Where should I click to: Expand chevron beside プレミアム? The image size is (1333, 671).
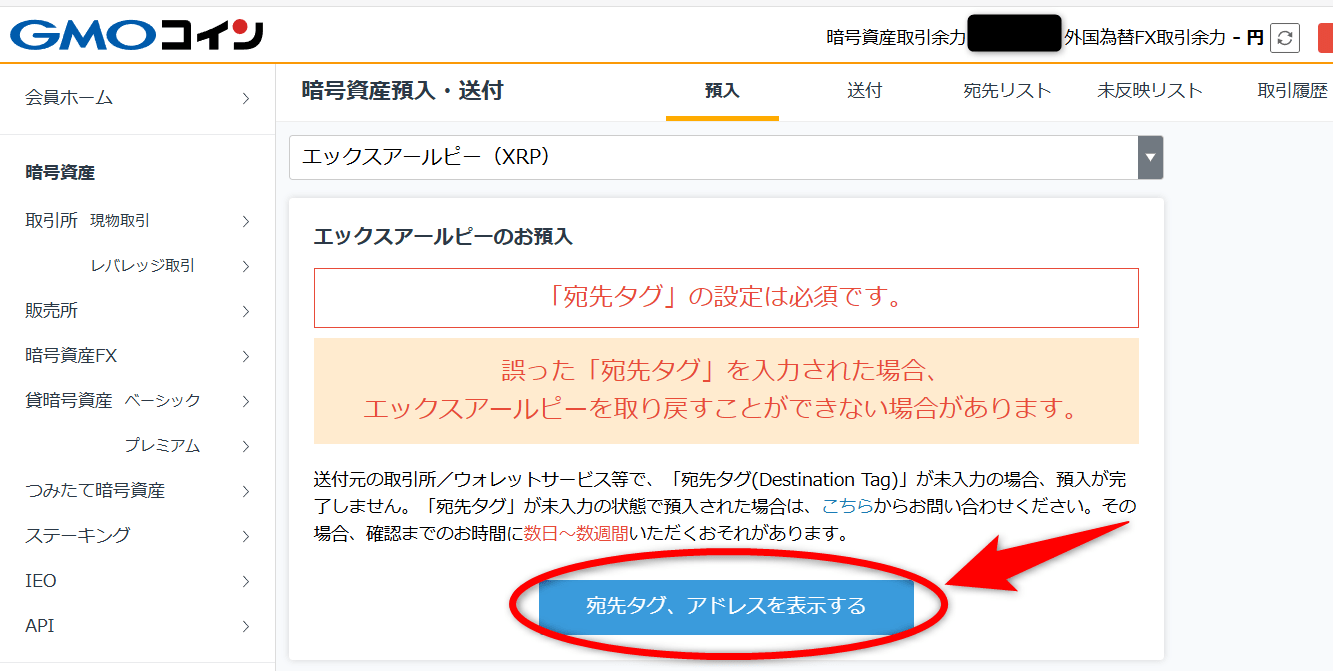(246, 446)
